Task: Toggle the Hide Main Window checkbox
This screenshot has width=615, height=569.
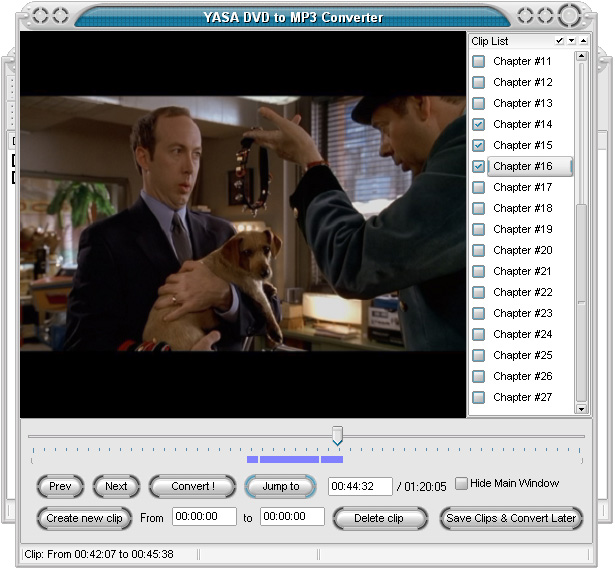Action: pos(461,483)
